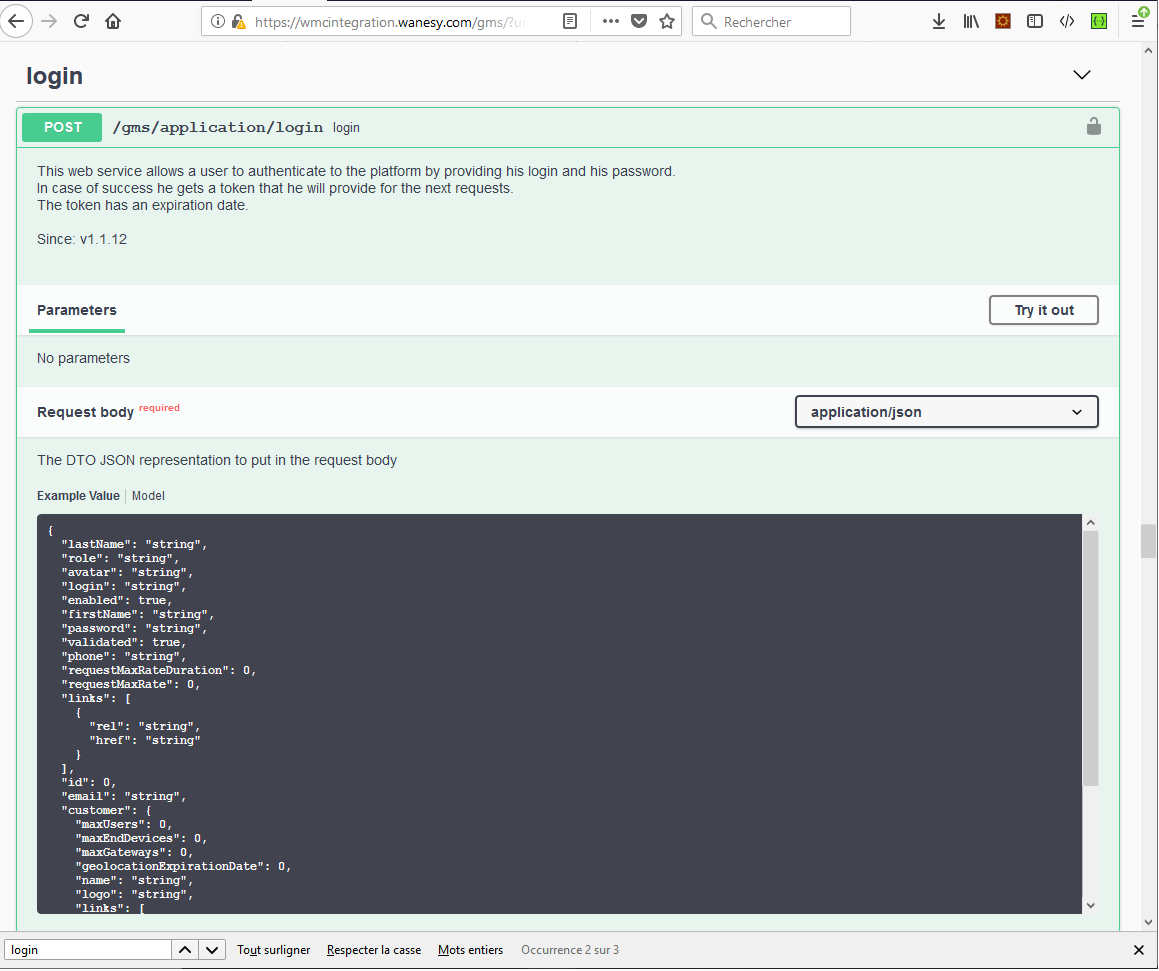Open the Firefox hamburger menu
Image resolution: width=1159 pixels, height=971 pixels.
(1138, 21)
